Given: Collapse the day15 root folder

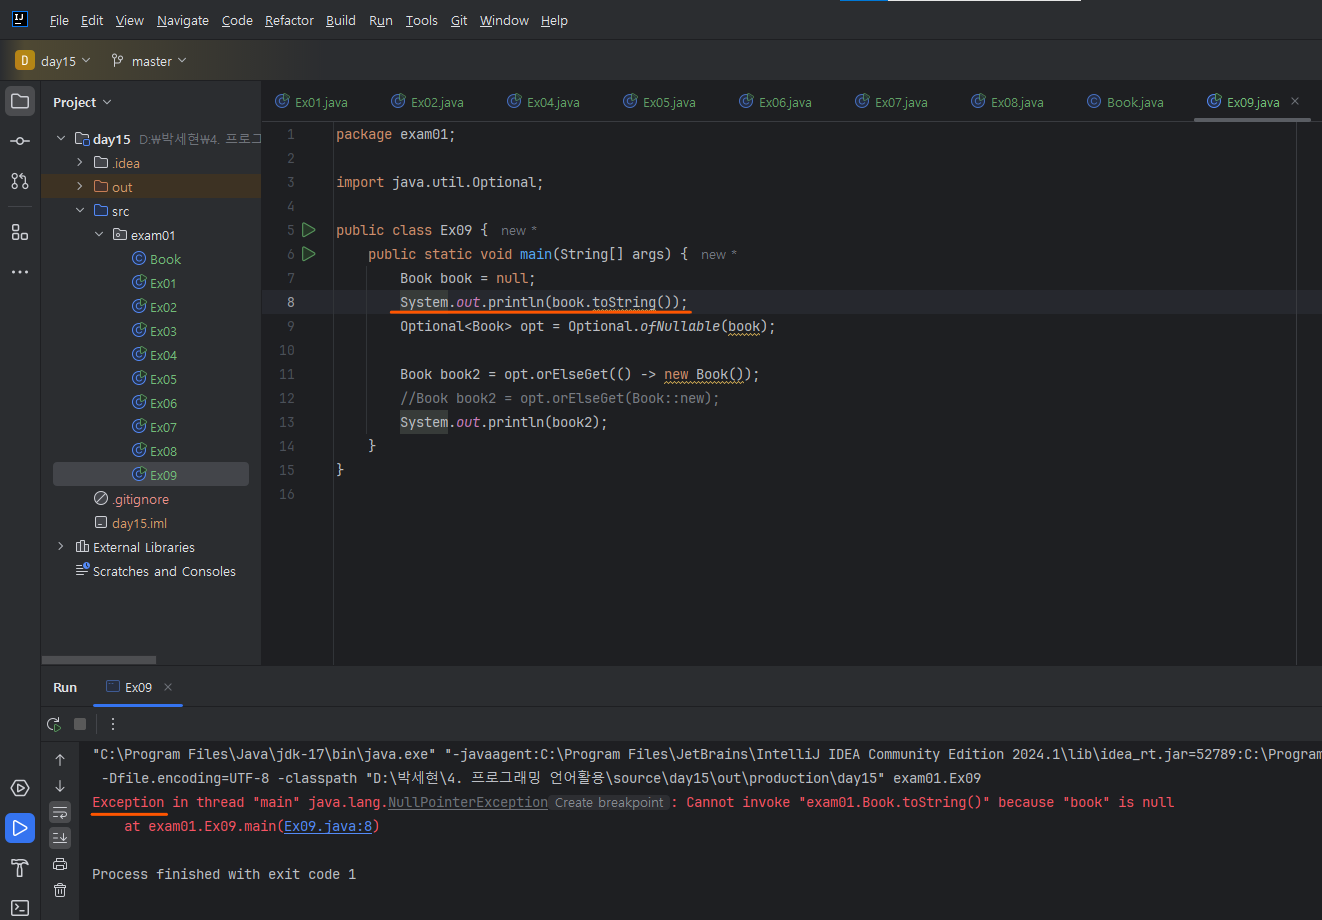Looking at the screenshot, I should [x=61, y=139].
